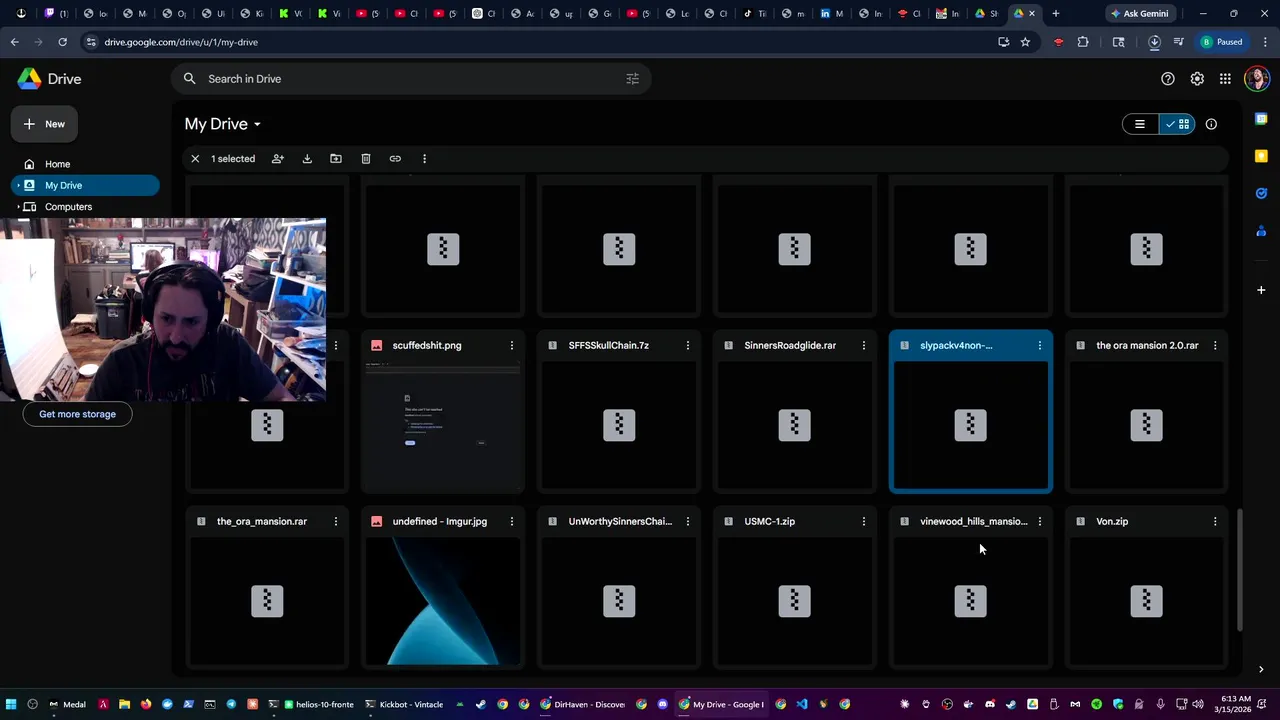Focus the Search in Drive field
This screenshot has width=1280, height=720.
412,79
